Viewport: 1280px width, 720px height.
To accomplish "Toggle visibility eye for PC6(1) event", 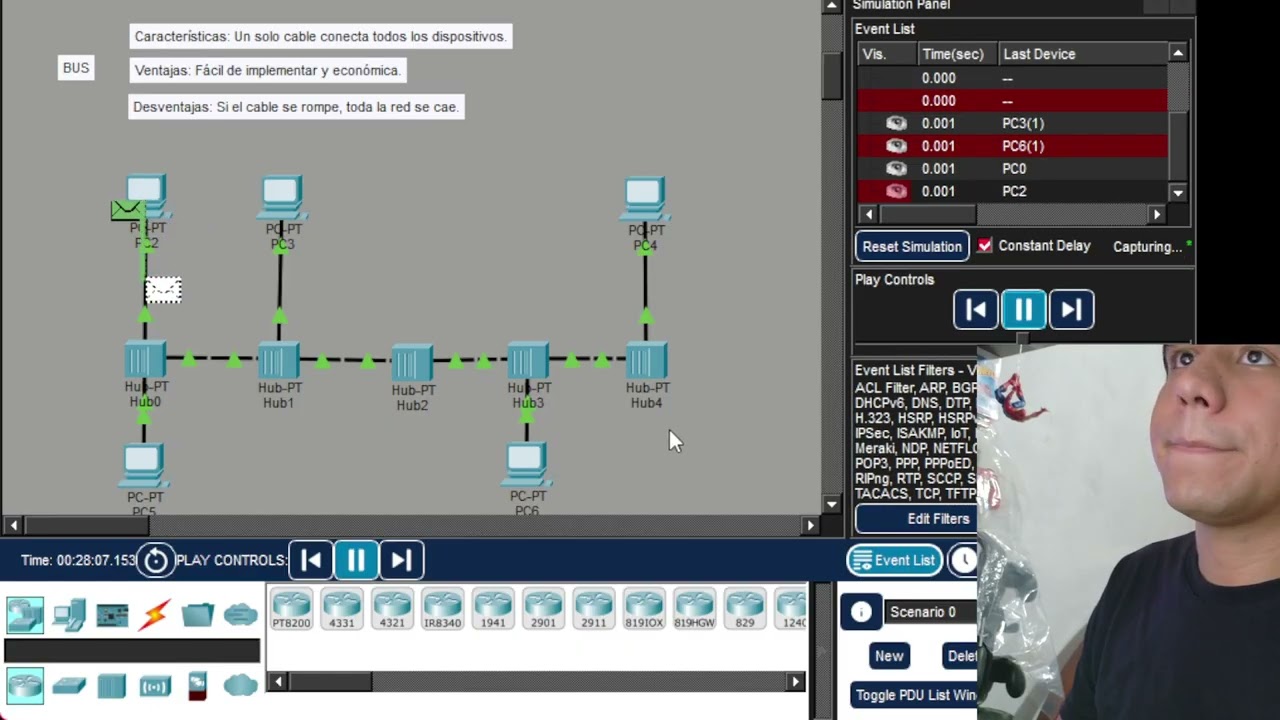I will click(896, 146).
